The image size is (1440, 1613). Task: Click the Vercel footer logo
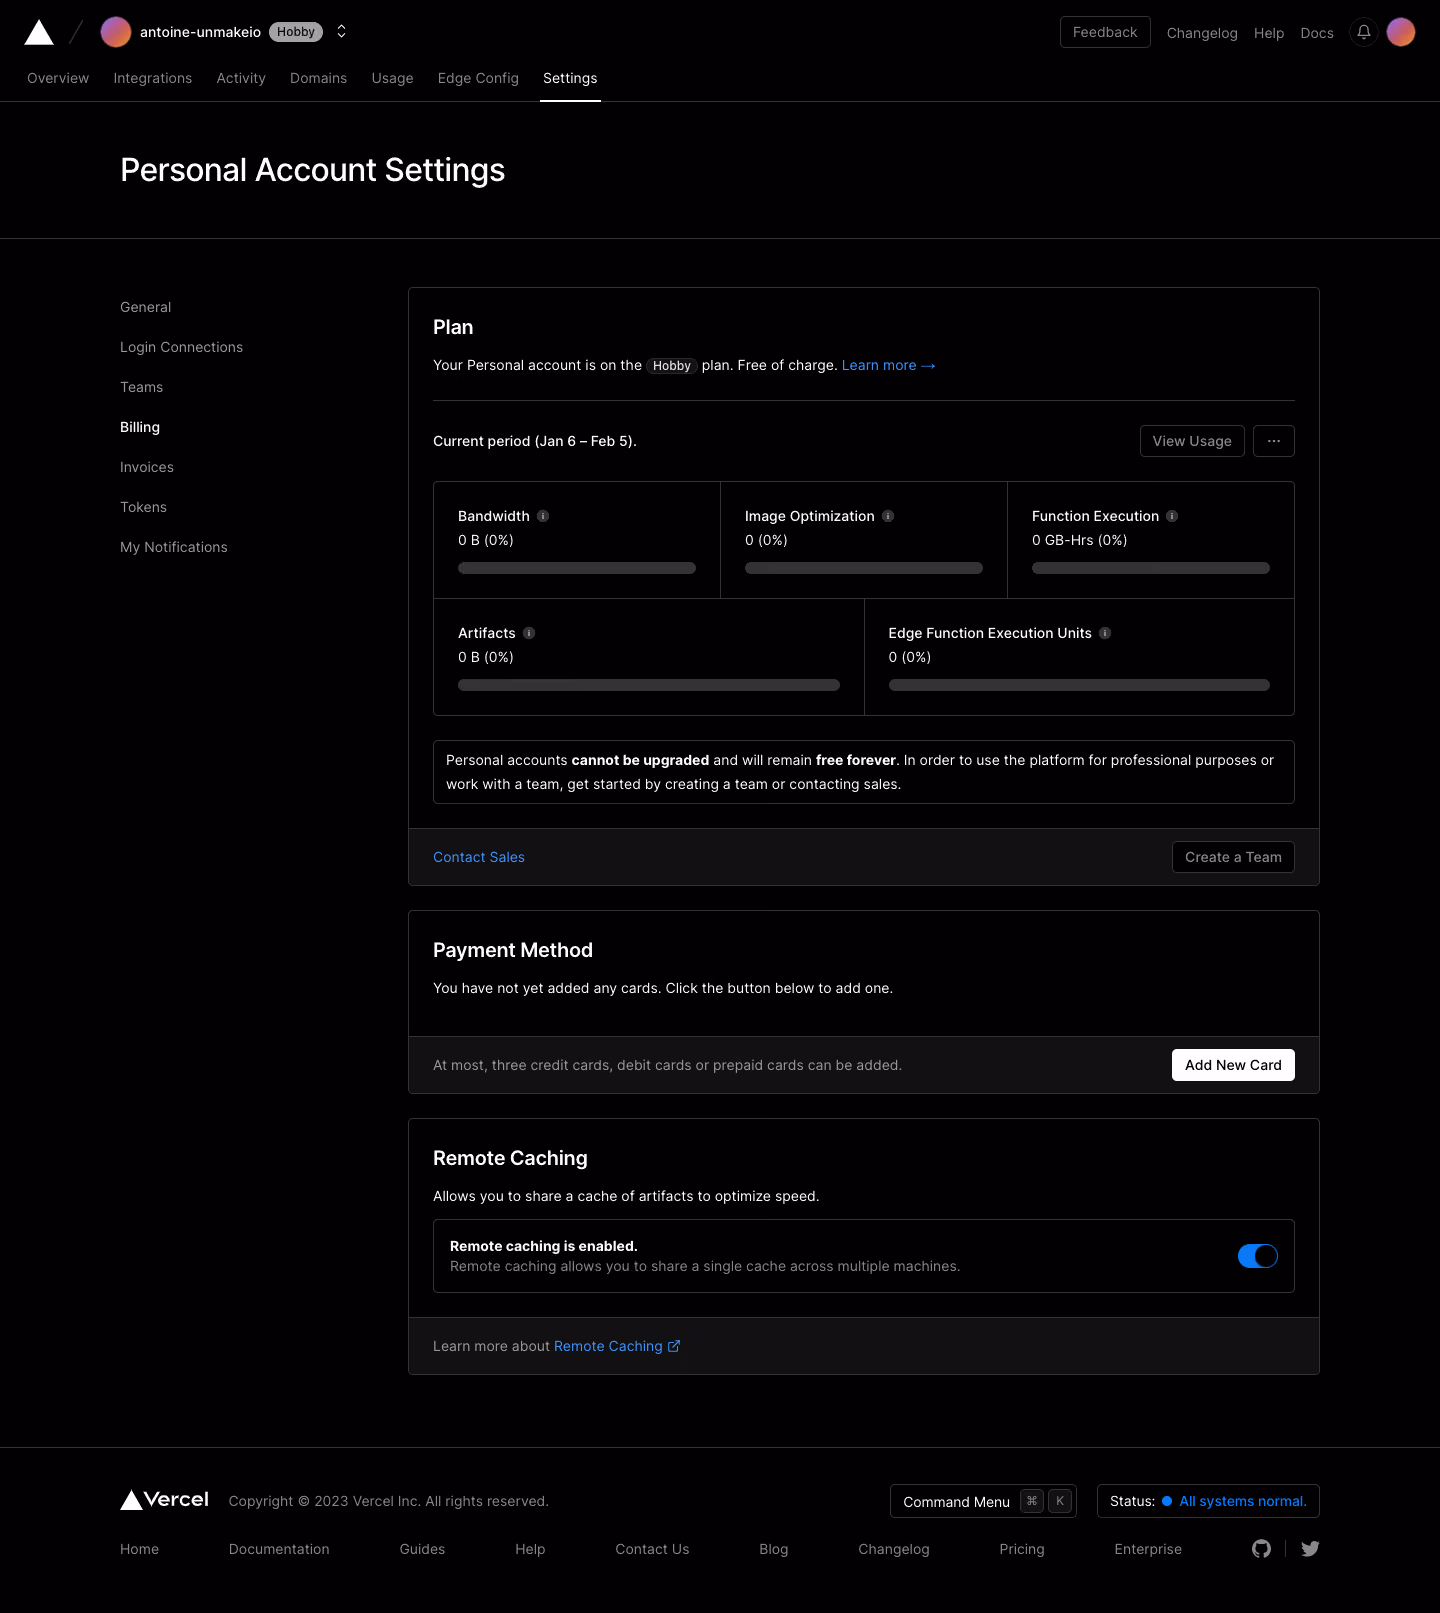[x=165, y=1500]
